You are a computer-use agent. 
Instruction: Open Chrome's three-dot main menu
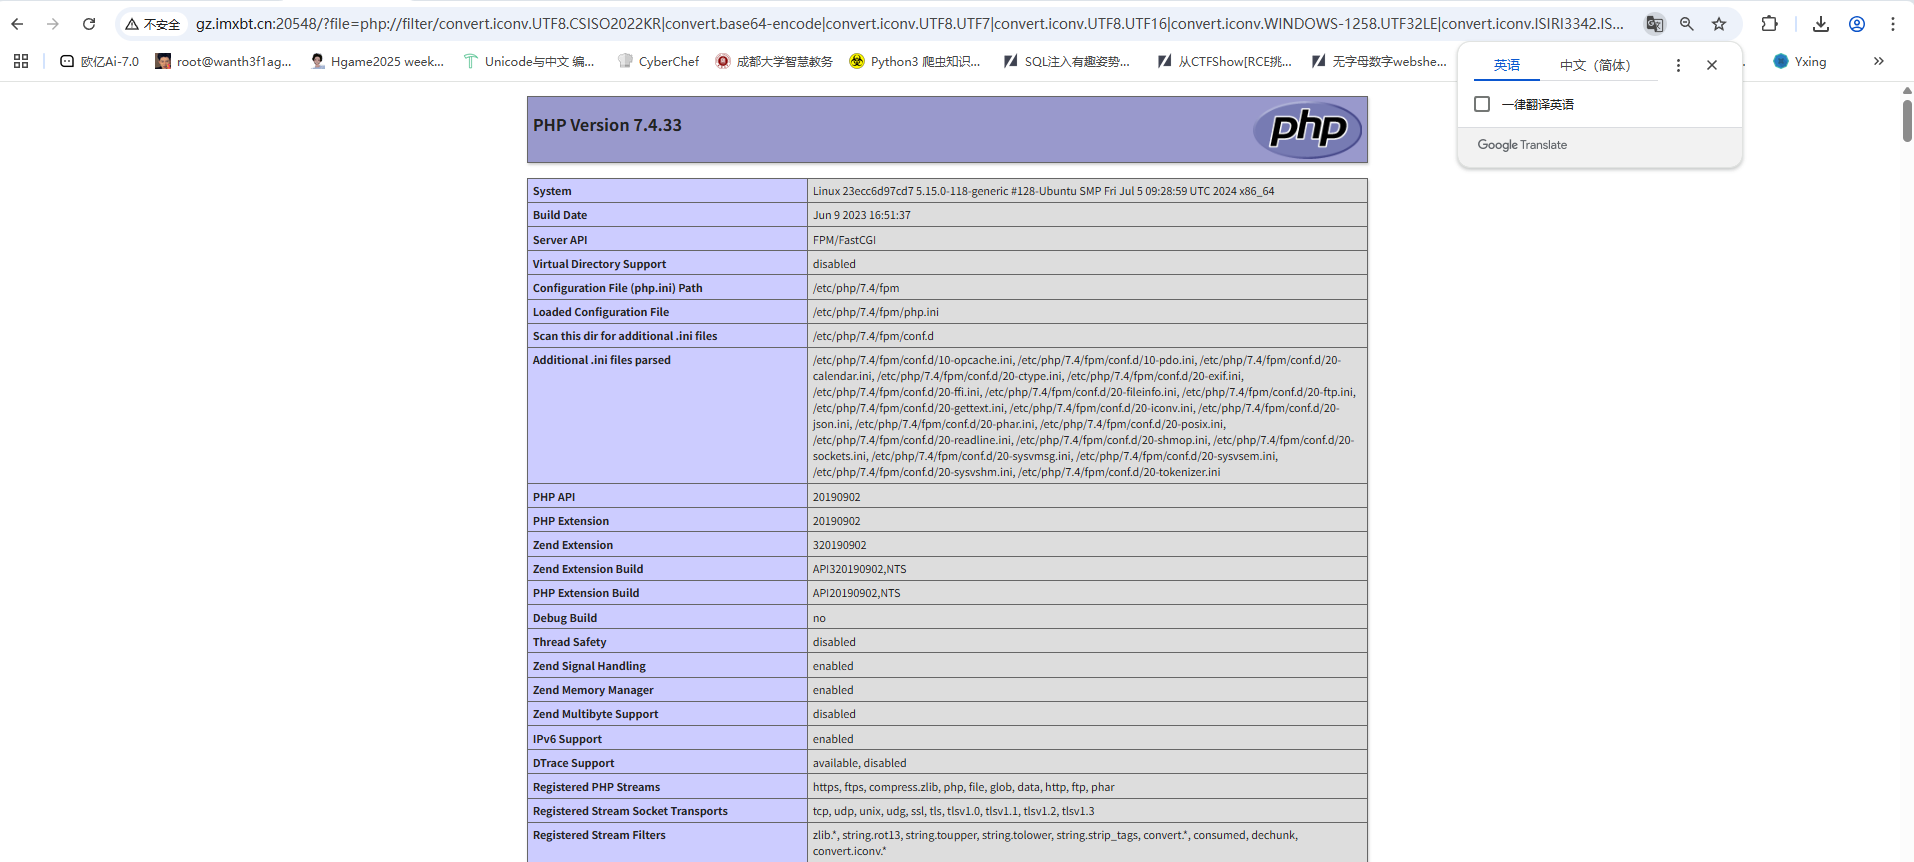pos(1893,24)
